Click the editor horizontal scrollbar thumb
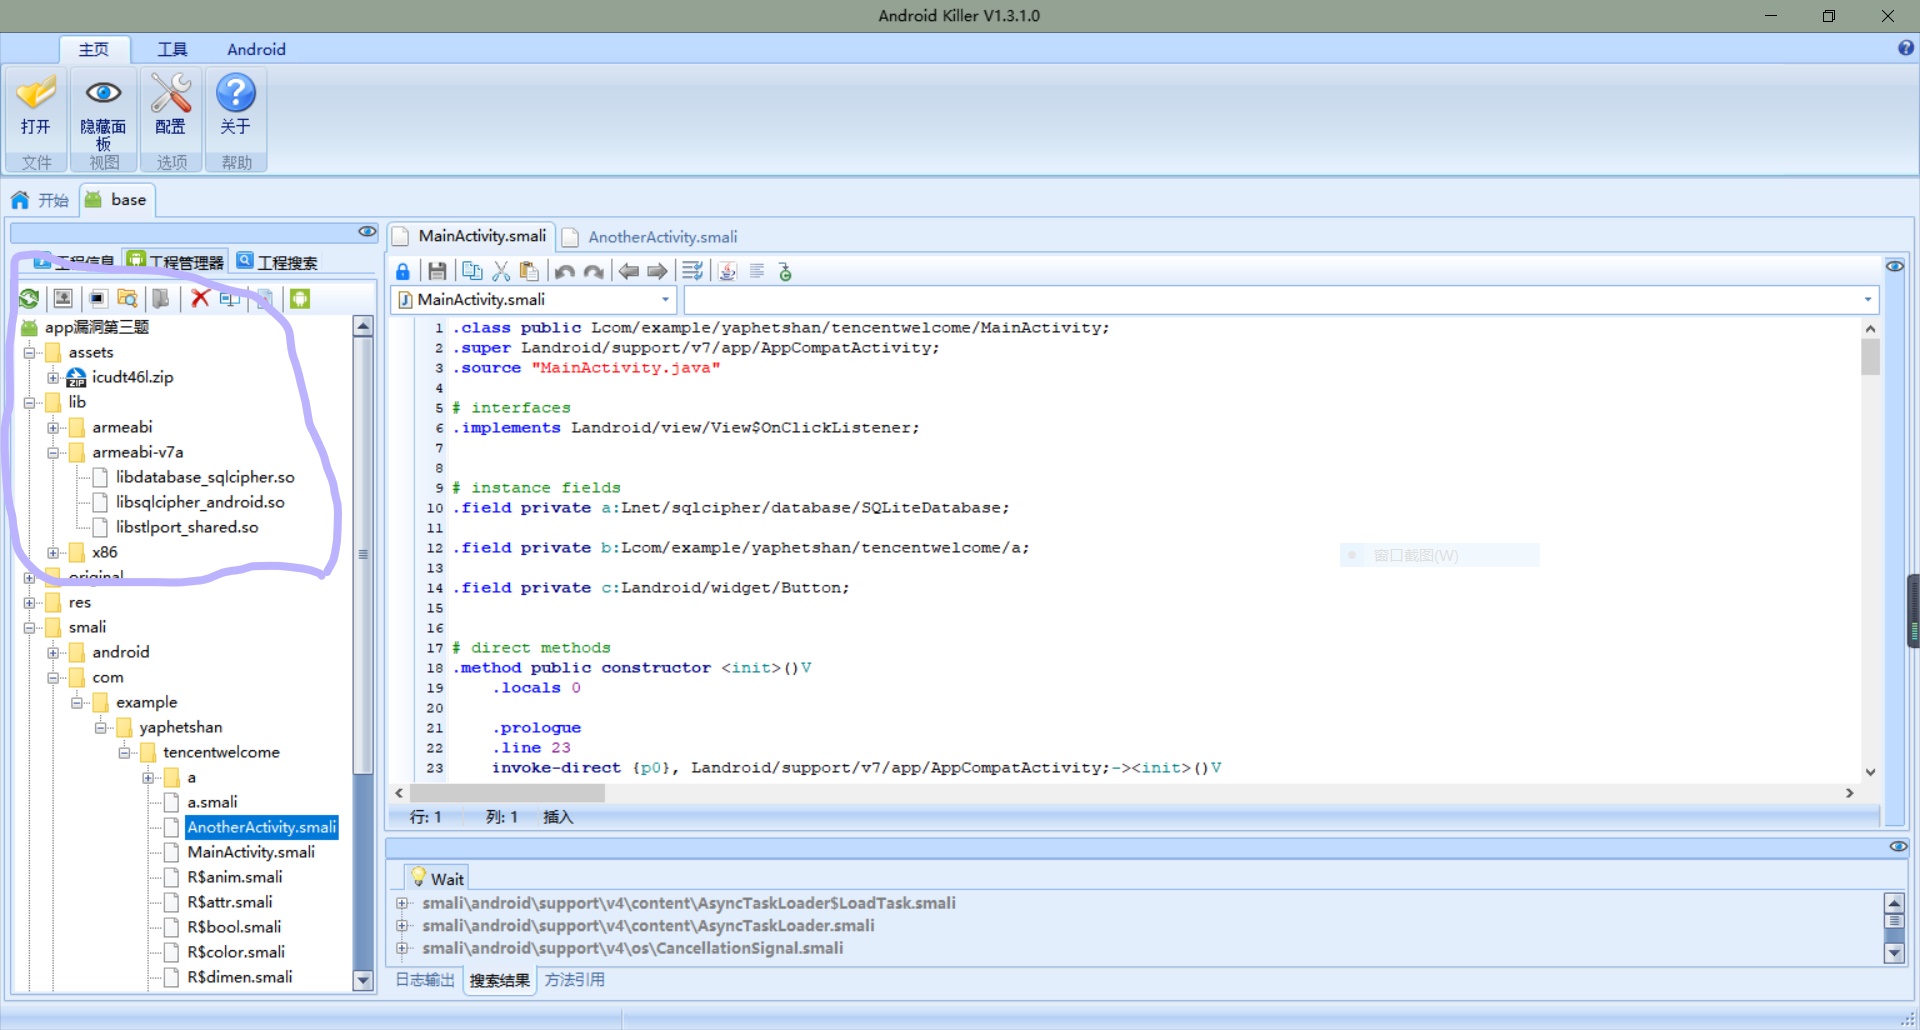The height and width of the screenshot is (1030, 1920). pos(506,793)
